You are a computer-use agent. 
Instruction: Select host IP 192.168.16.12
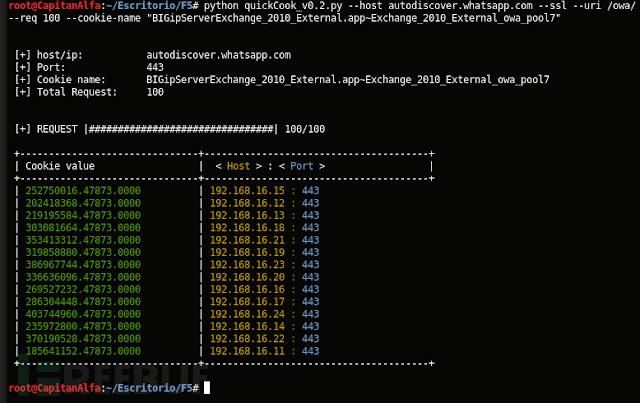click(247, 203)
